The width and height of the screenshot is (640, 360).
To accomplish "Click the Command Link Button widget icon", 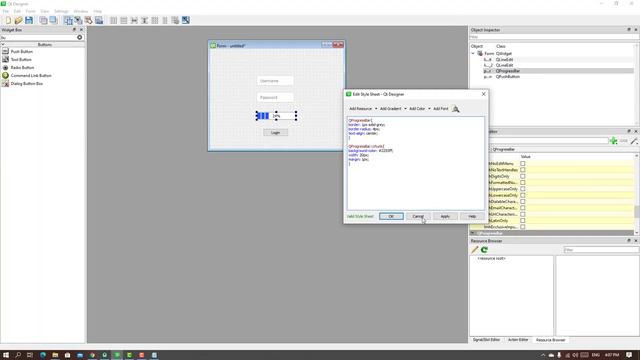I will tap(5, 75).
